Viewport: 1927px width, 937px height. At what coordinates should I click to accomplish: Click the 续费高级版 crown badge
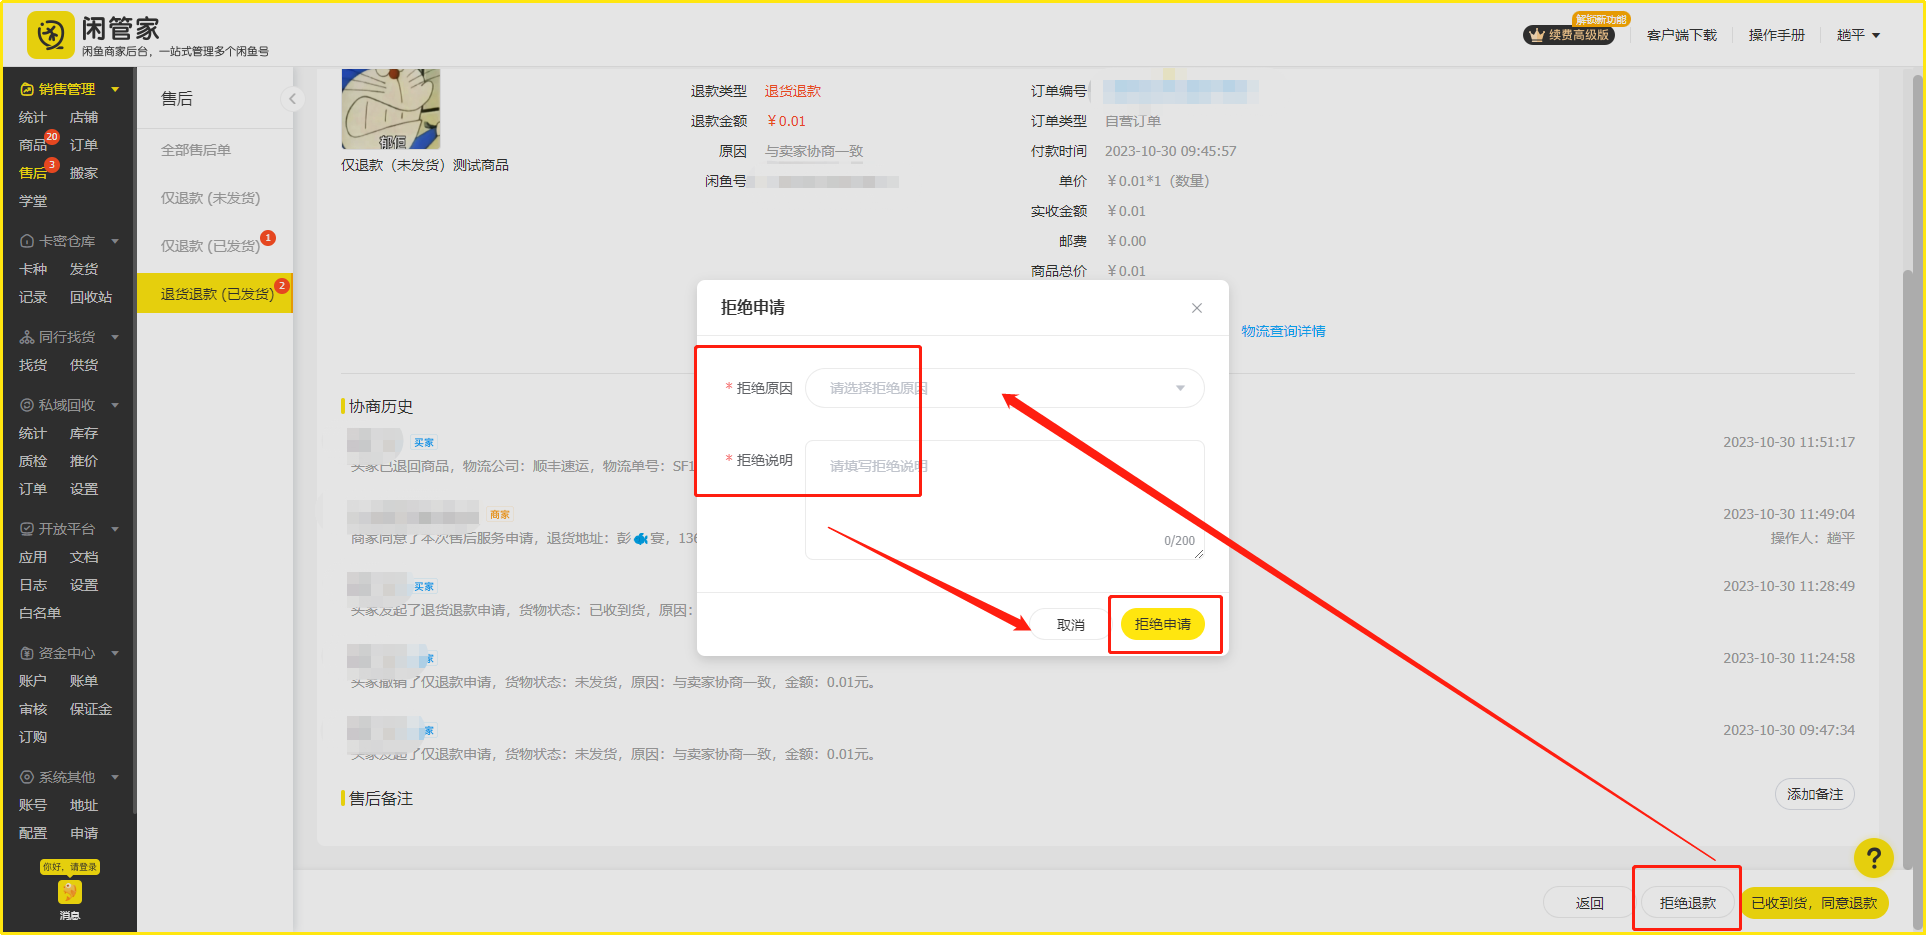click(1568, 35)
